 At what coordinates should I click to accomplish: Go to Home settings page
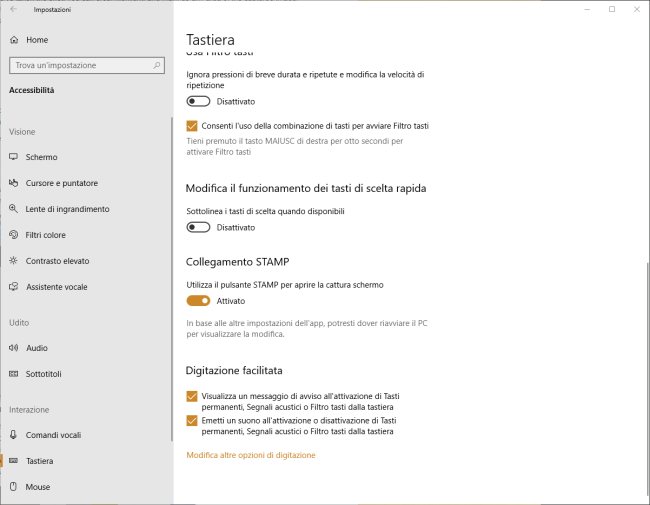click(x=37, y=40)
